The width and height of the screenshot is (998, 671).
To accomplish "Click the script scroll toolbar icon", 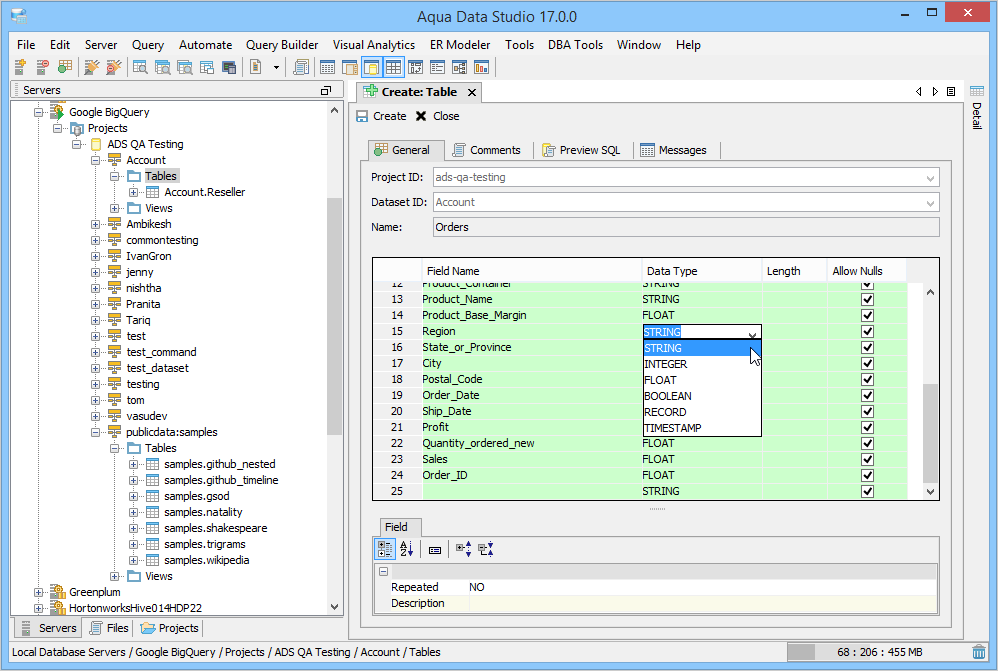I will [301, 67].
